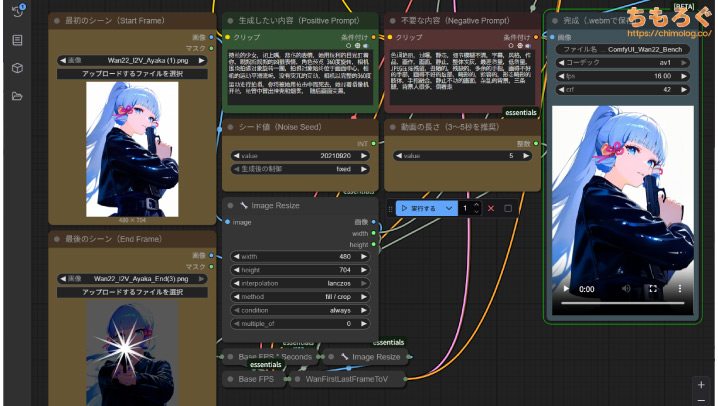Collapse the video length node
Viewport: 718px width, 406px height.
pos(392,127)
